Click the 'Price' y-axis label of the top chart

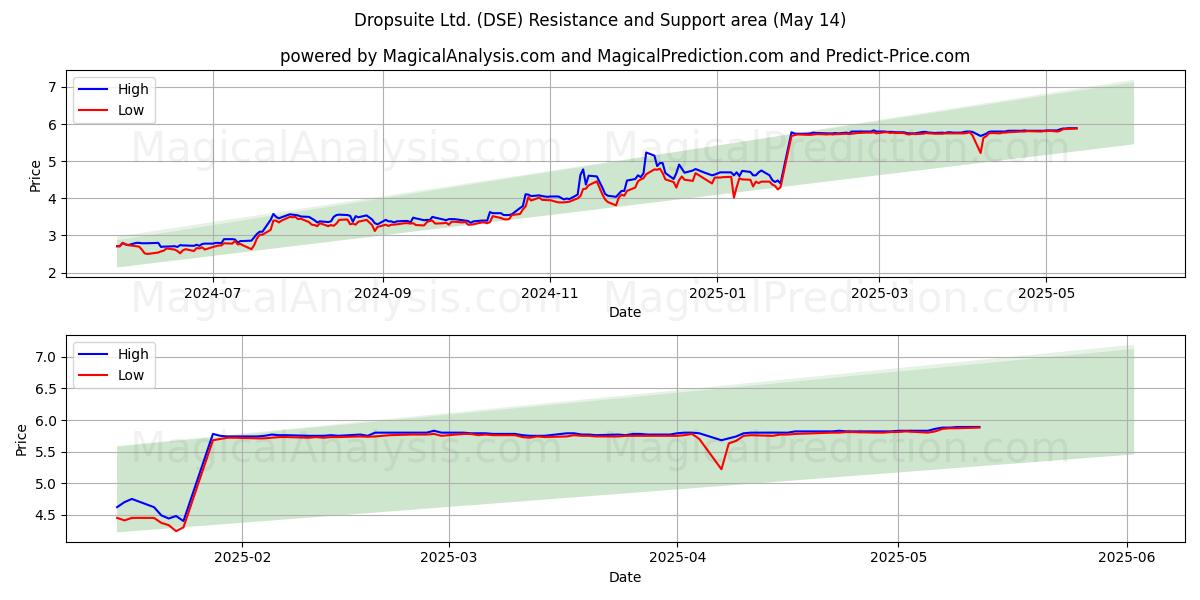36,176
